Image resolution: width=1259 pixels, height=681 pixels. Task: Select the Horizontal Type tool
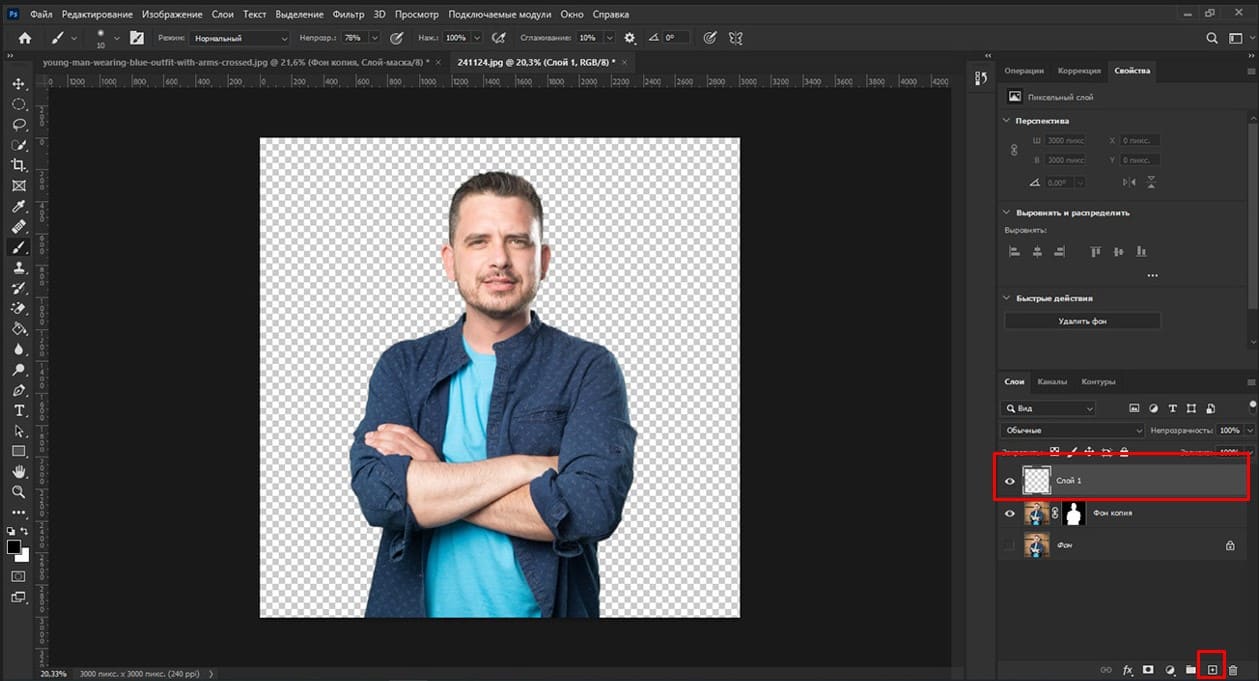pyautogui.click(x=19, y=410)
